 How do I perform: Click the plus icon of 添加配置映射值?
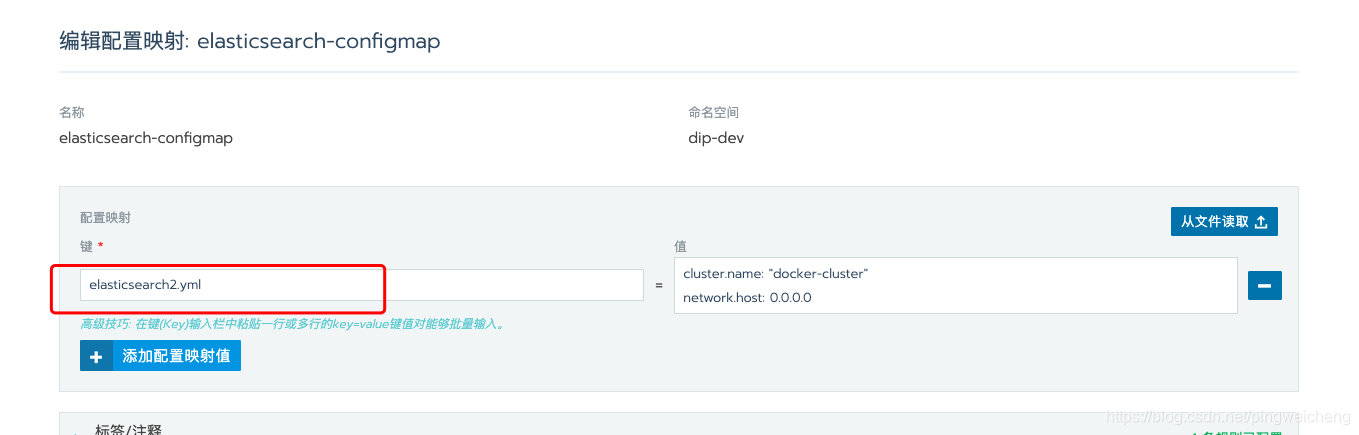click(96, 356)
